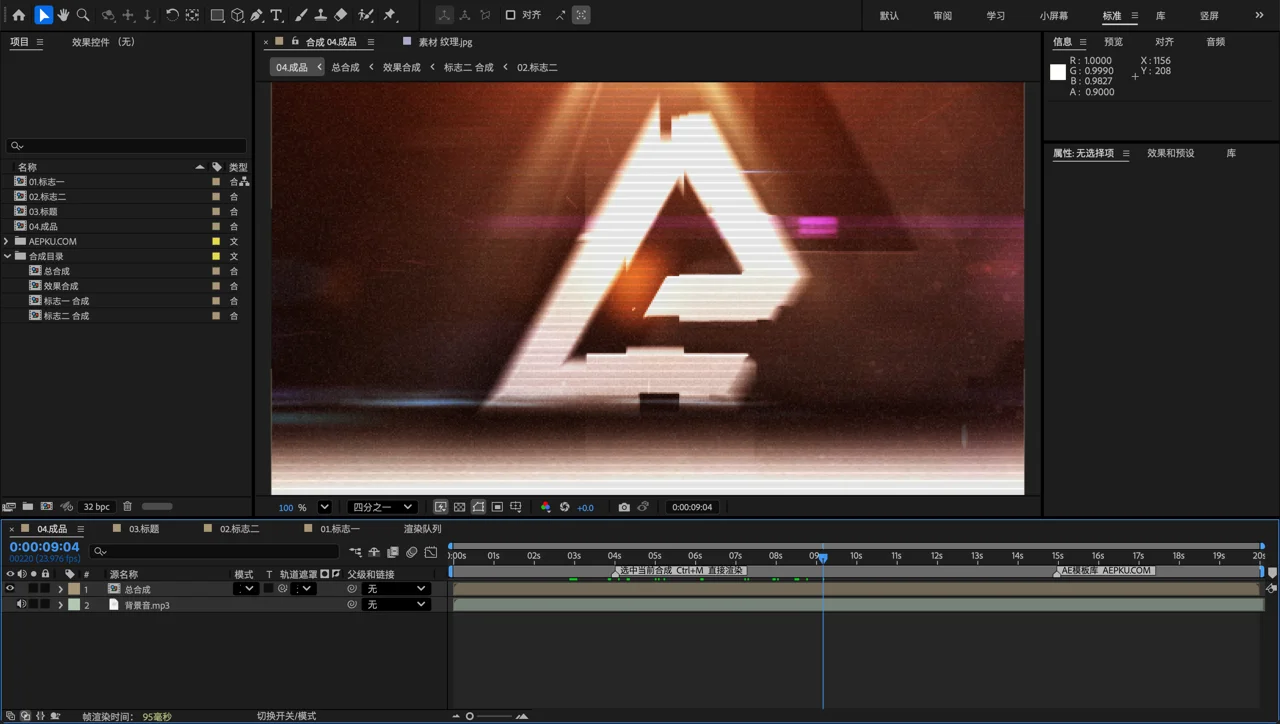Collapse the 合成目录 folder
Screen dimensions: 1280x724
(7, 256)
